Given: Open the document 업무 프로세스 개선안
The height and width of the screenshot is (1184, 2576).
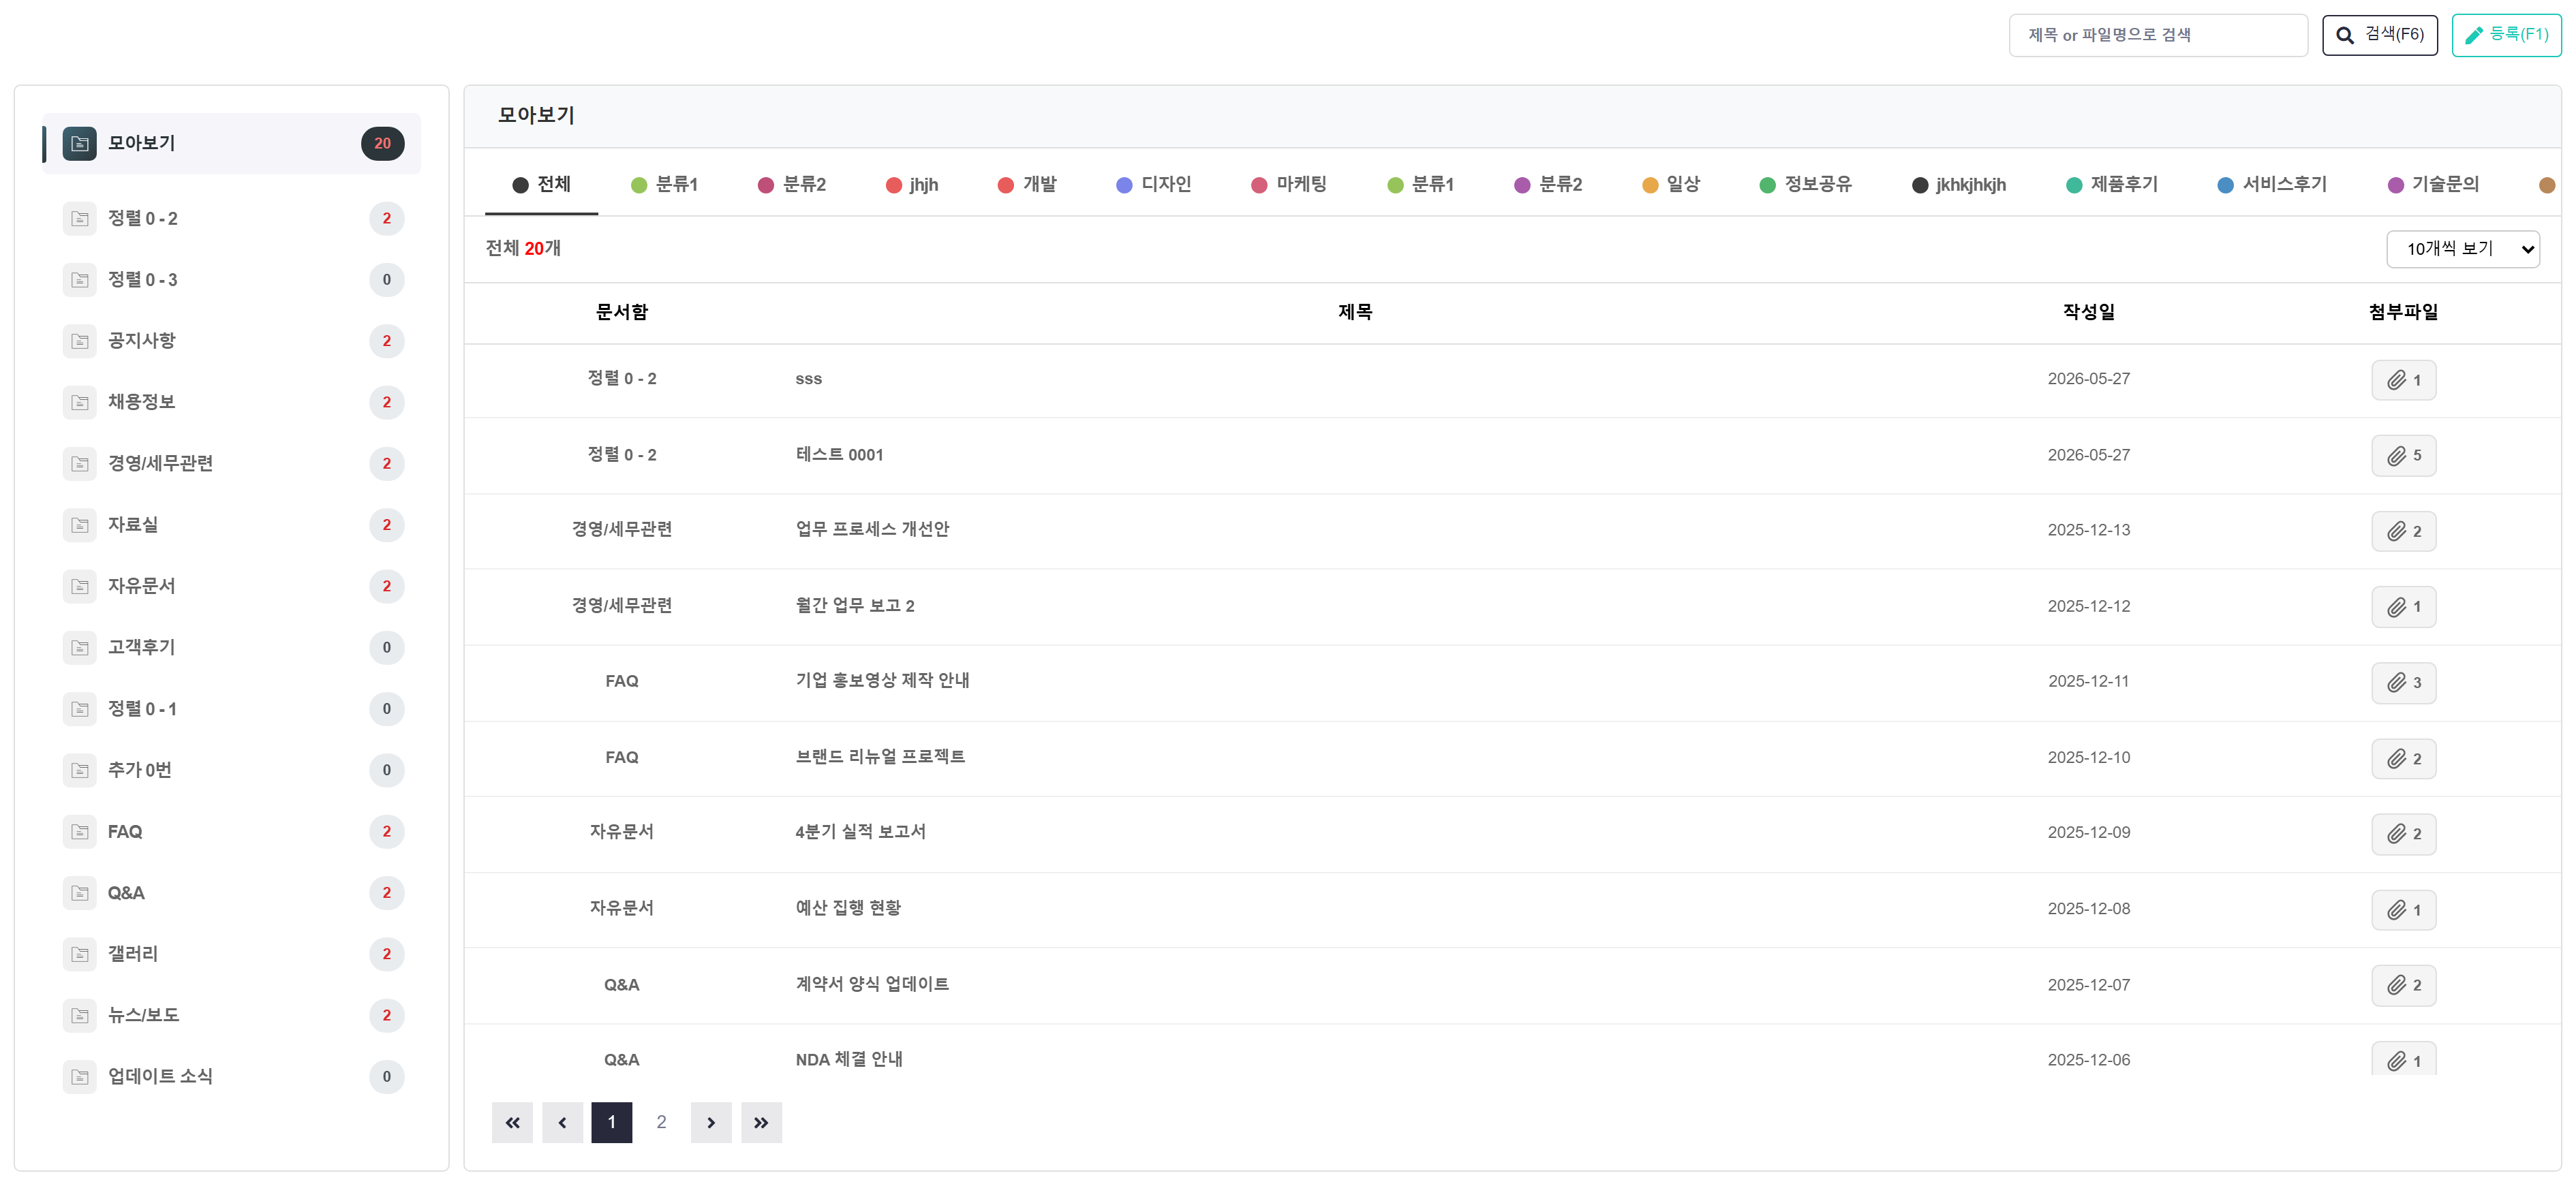Looking at the screenshot, I should point(872,530).
